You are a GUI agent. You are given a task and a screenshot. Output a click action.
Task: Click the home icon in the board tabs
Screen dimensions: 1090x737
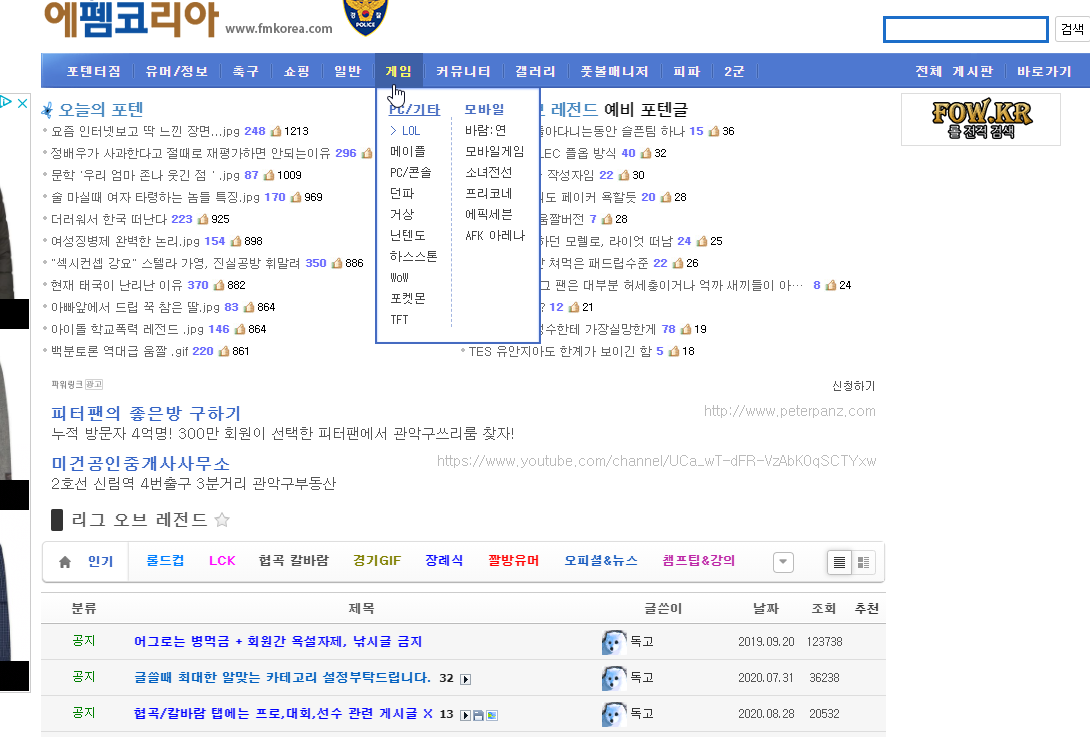65,562
